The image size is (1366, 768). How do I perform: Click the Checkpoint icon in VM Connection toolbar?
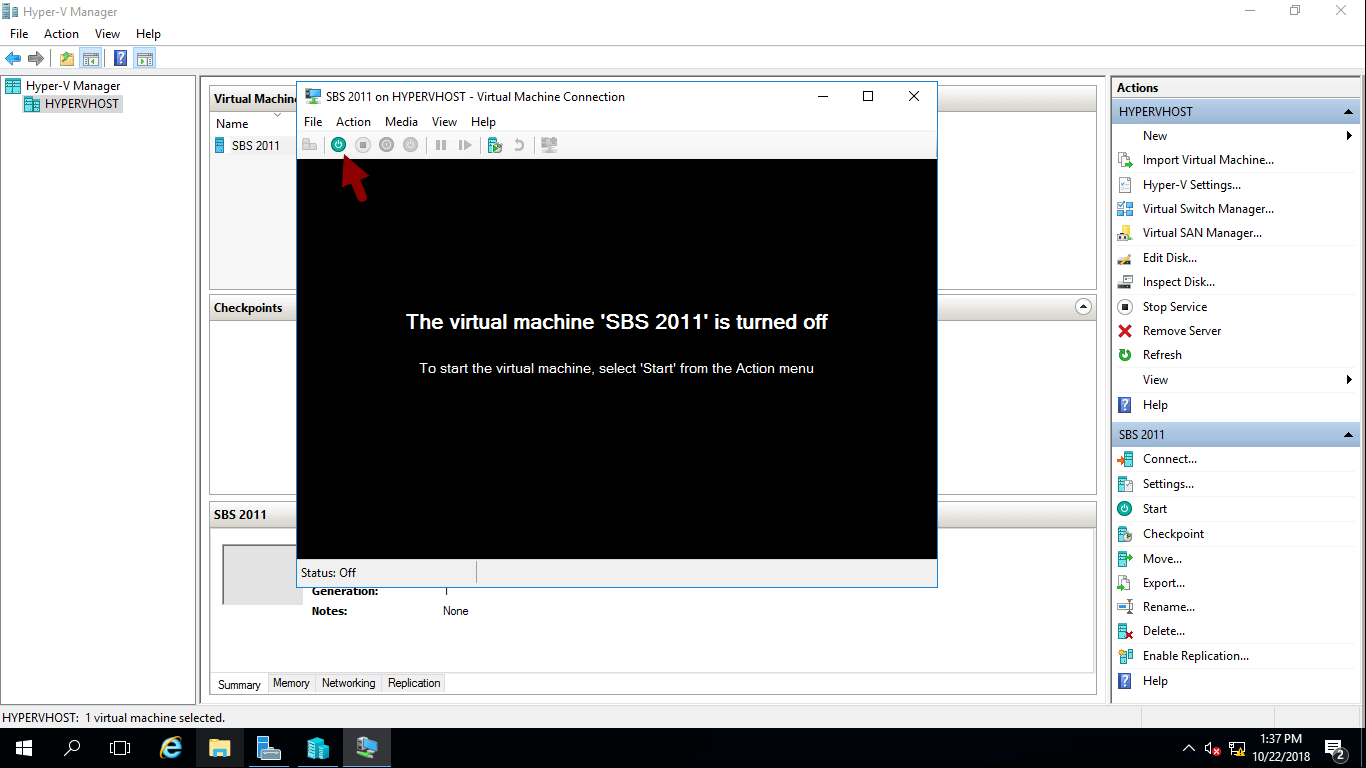[494, 145]
